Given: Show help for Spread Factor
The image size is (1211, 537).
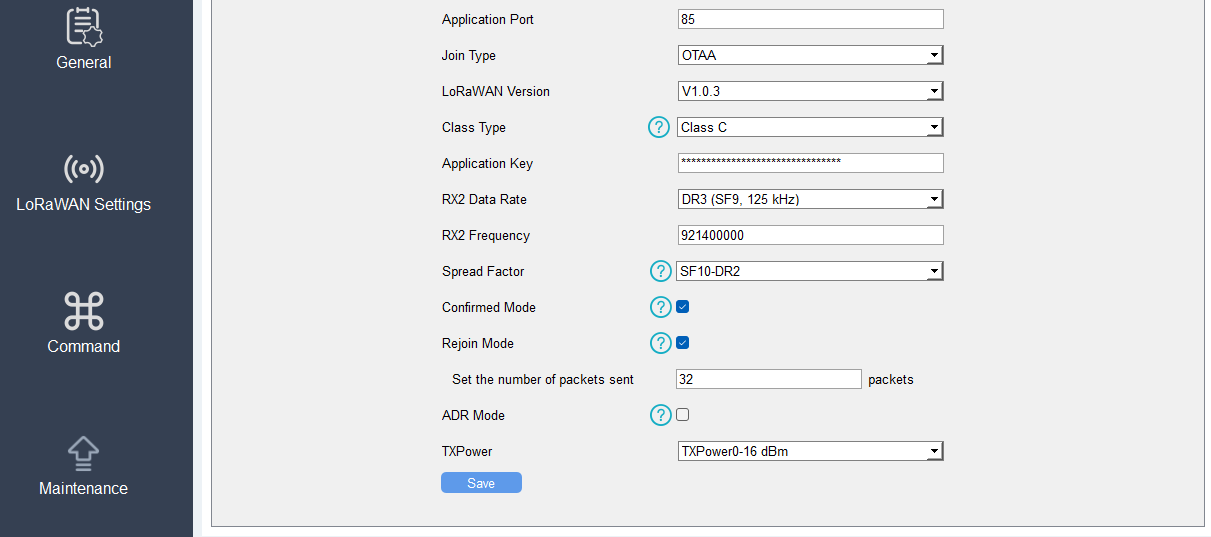Looking at the screenshot, I should (x=659, y=271).
